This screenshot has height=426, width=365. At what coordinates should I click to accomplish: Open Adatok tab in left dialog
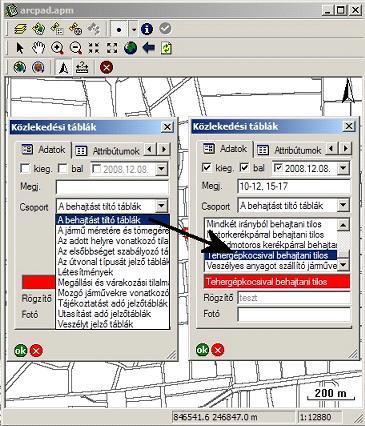tap(43, 150)
